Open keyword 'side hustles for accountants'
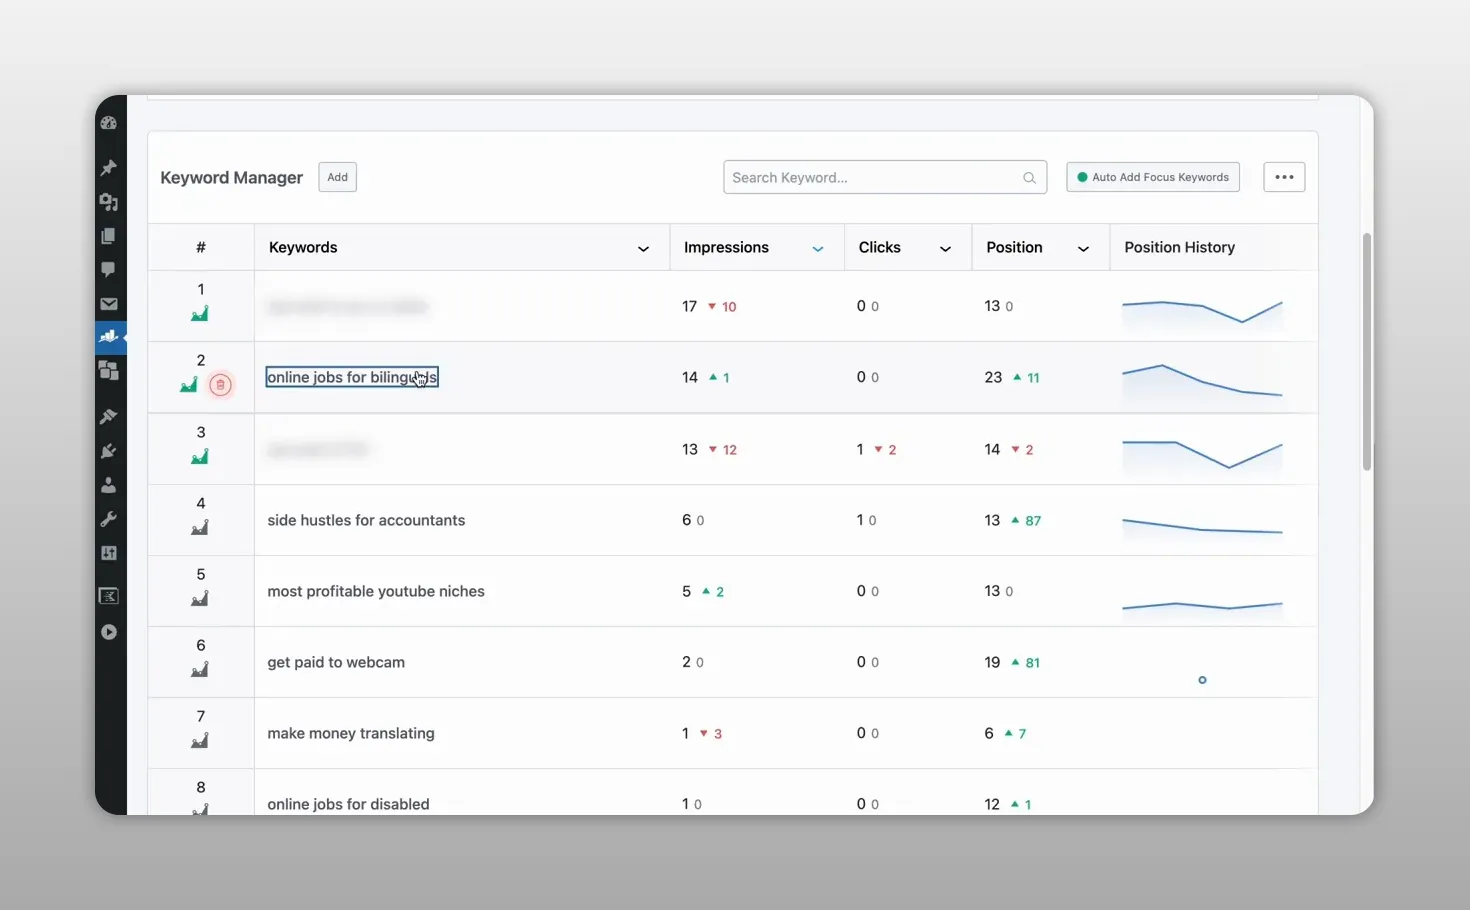The width and height of the screenshot is (1470, 910). click(x=366, y=520)
